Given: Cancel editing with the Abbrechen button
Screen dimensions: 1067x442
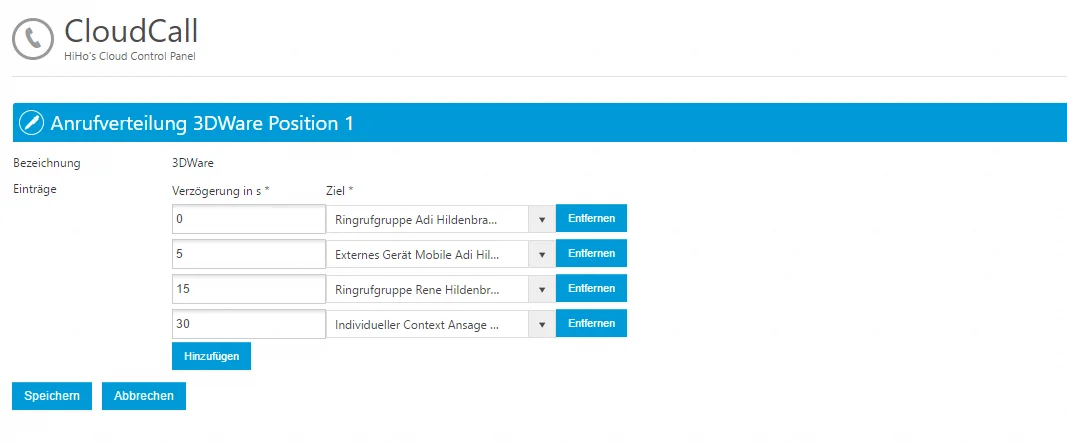Looking at the screenshot, I should 144,396.
